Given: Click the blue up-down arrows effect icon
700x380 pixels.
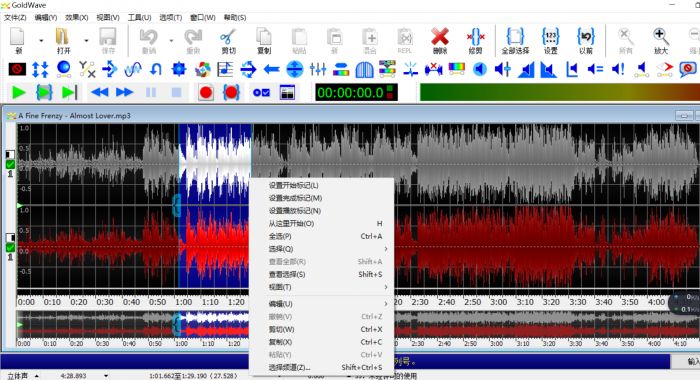Looking at the screenshot, I should (40, 69).
